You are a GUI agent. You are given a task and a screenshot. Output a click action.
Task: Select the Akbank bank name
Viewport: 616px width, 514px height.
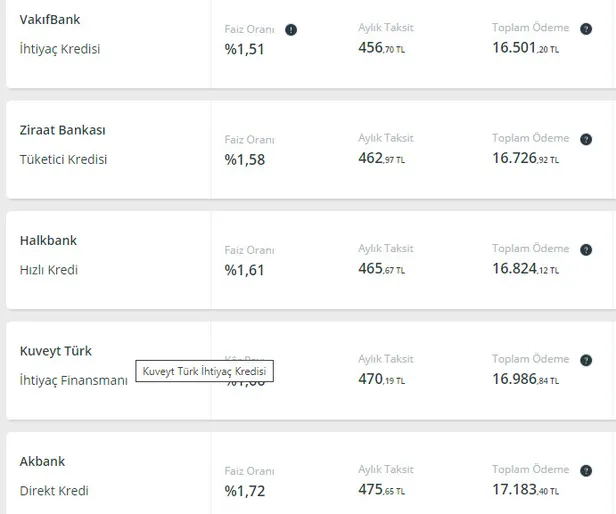pyautogui.click(x=42, y=461)
